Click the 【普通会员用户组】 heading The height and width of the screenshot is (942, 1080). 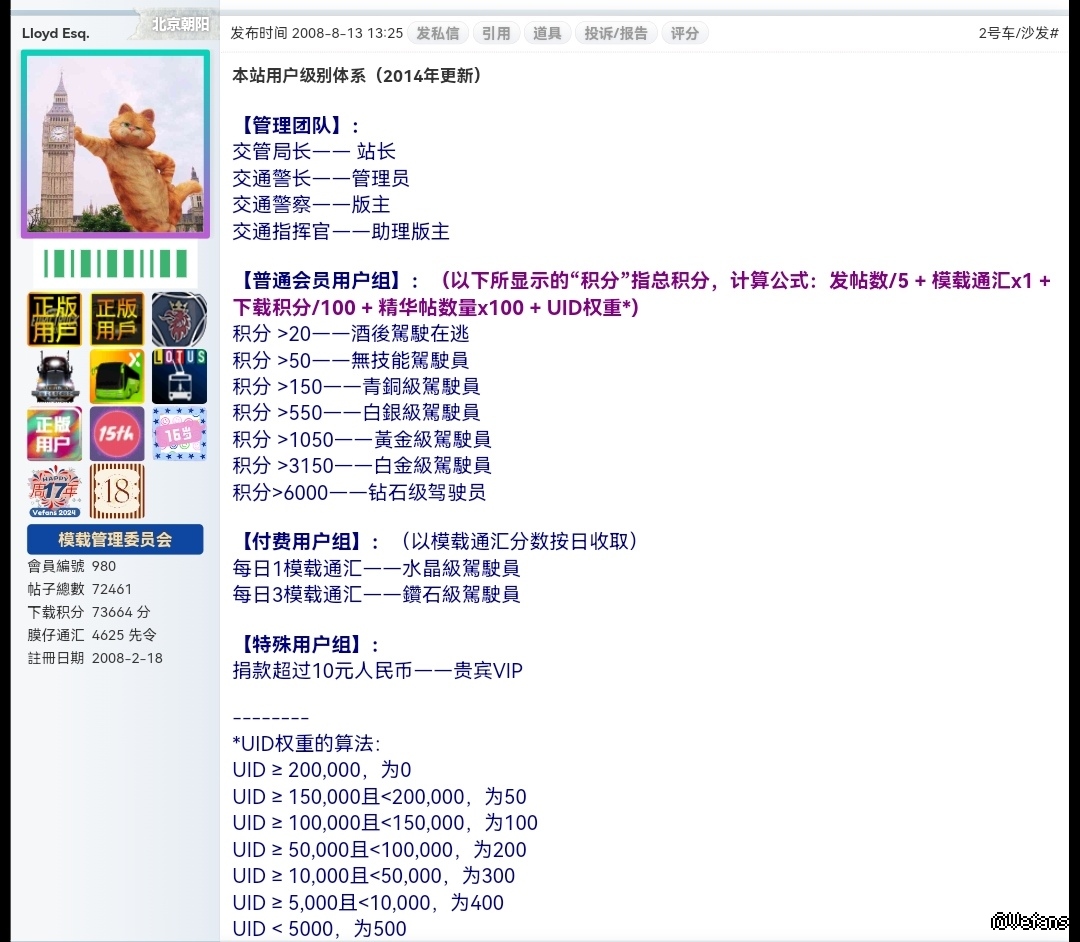(326, 281)
